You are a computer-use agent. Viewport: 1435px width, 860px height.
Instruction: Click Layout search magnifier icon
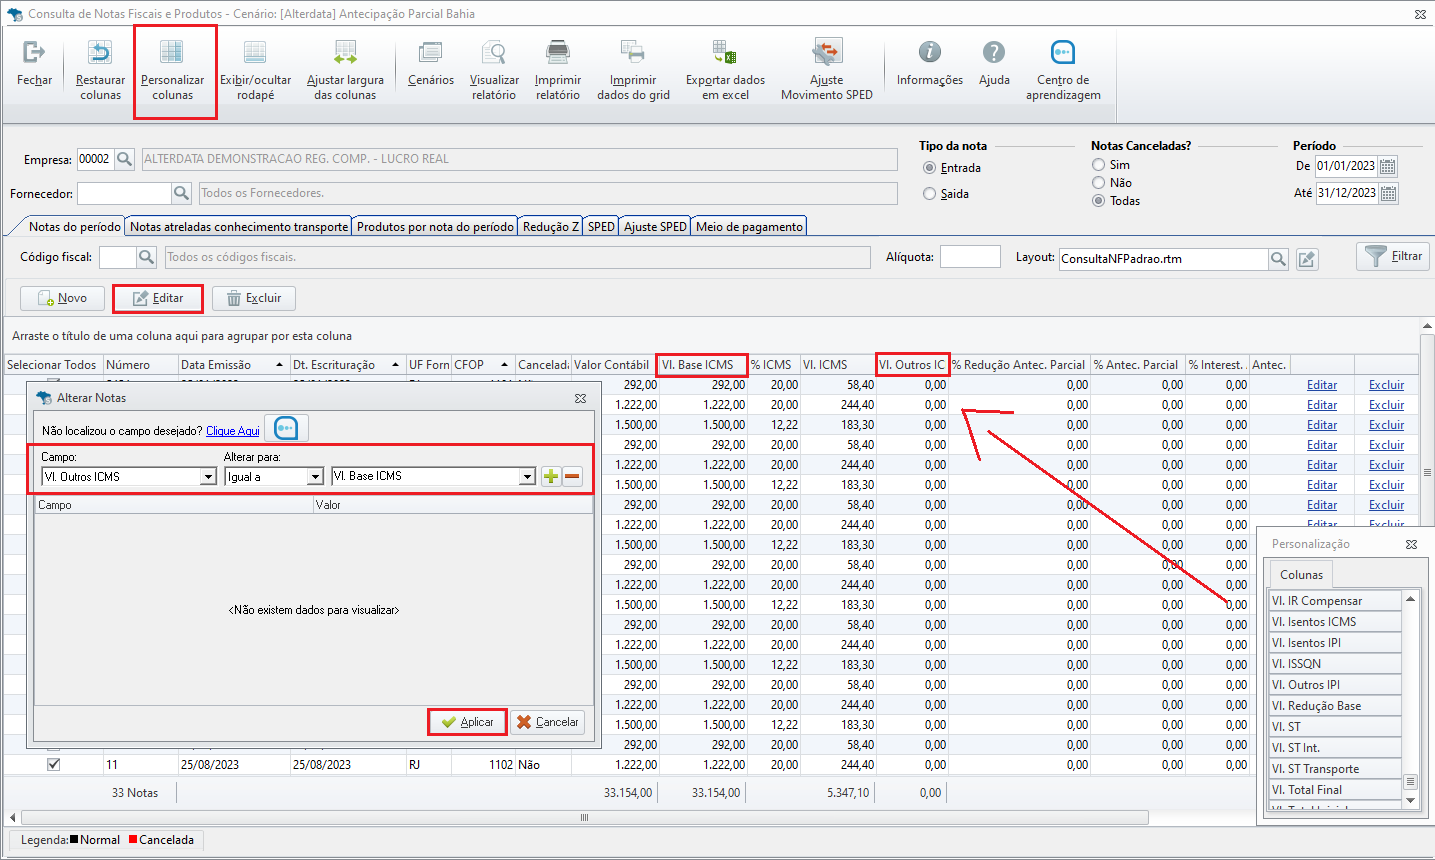tap(1278, 259)
